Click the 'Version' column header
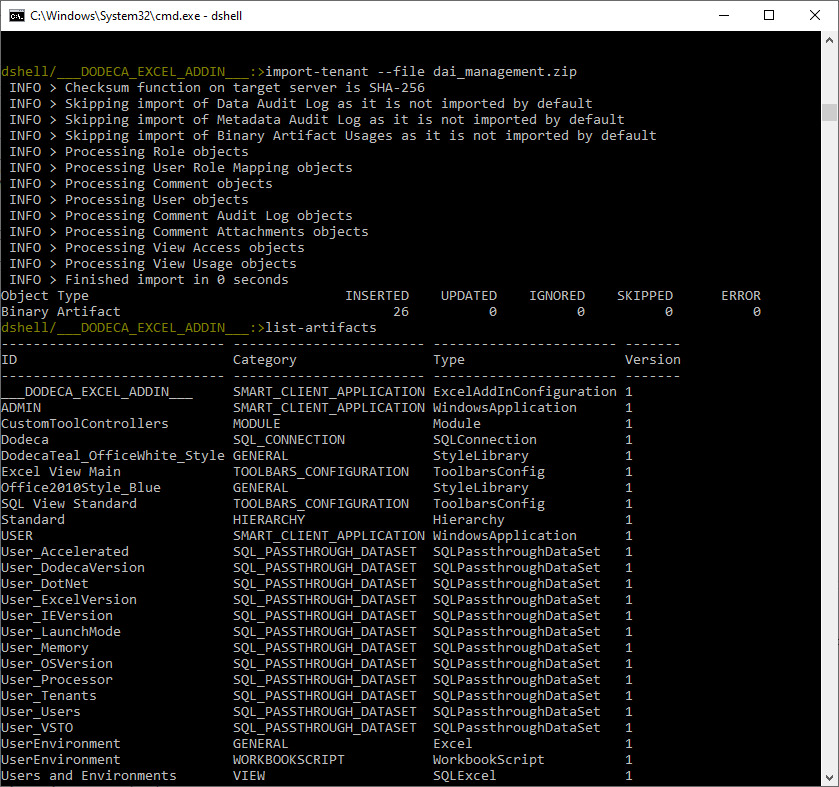Viewport: 839px width, 787px height. [653, 360]
